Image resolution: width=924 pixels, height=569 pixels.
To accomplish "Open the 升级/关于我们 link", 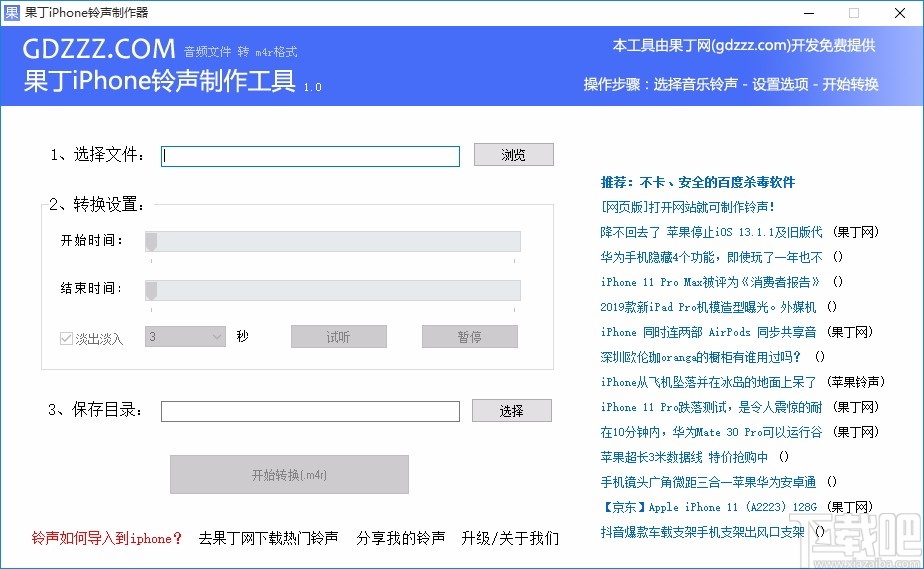I will [x=510, y=538].
